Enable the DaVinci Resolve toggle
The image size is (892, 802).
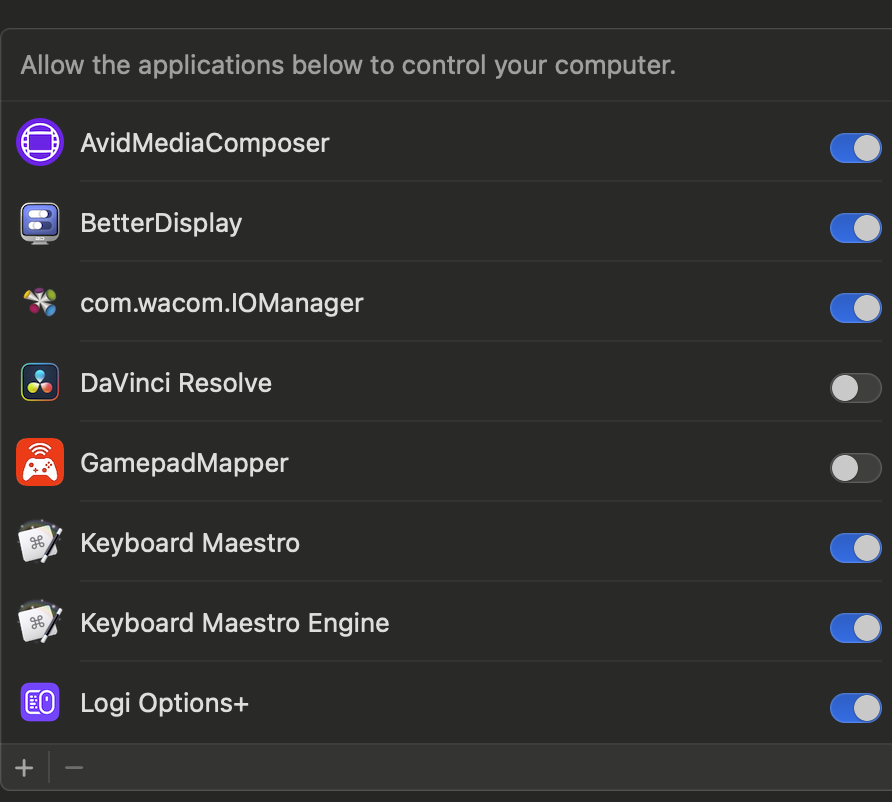[x=856, y=388]
